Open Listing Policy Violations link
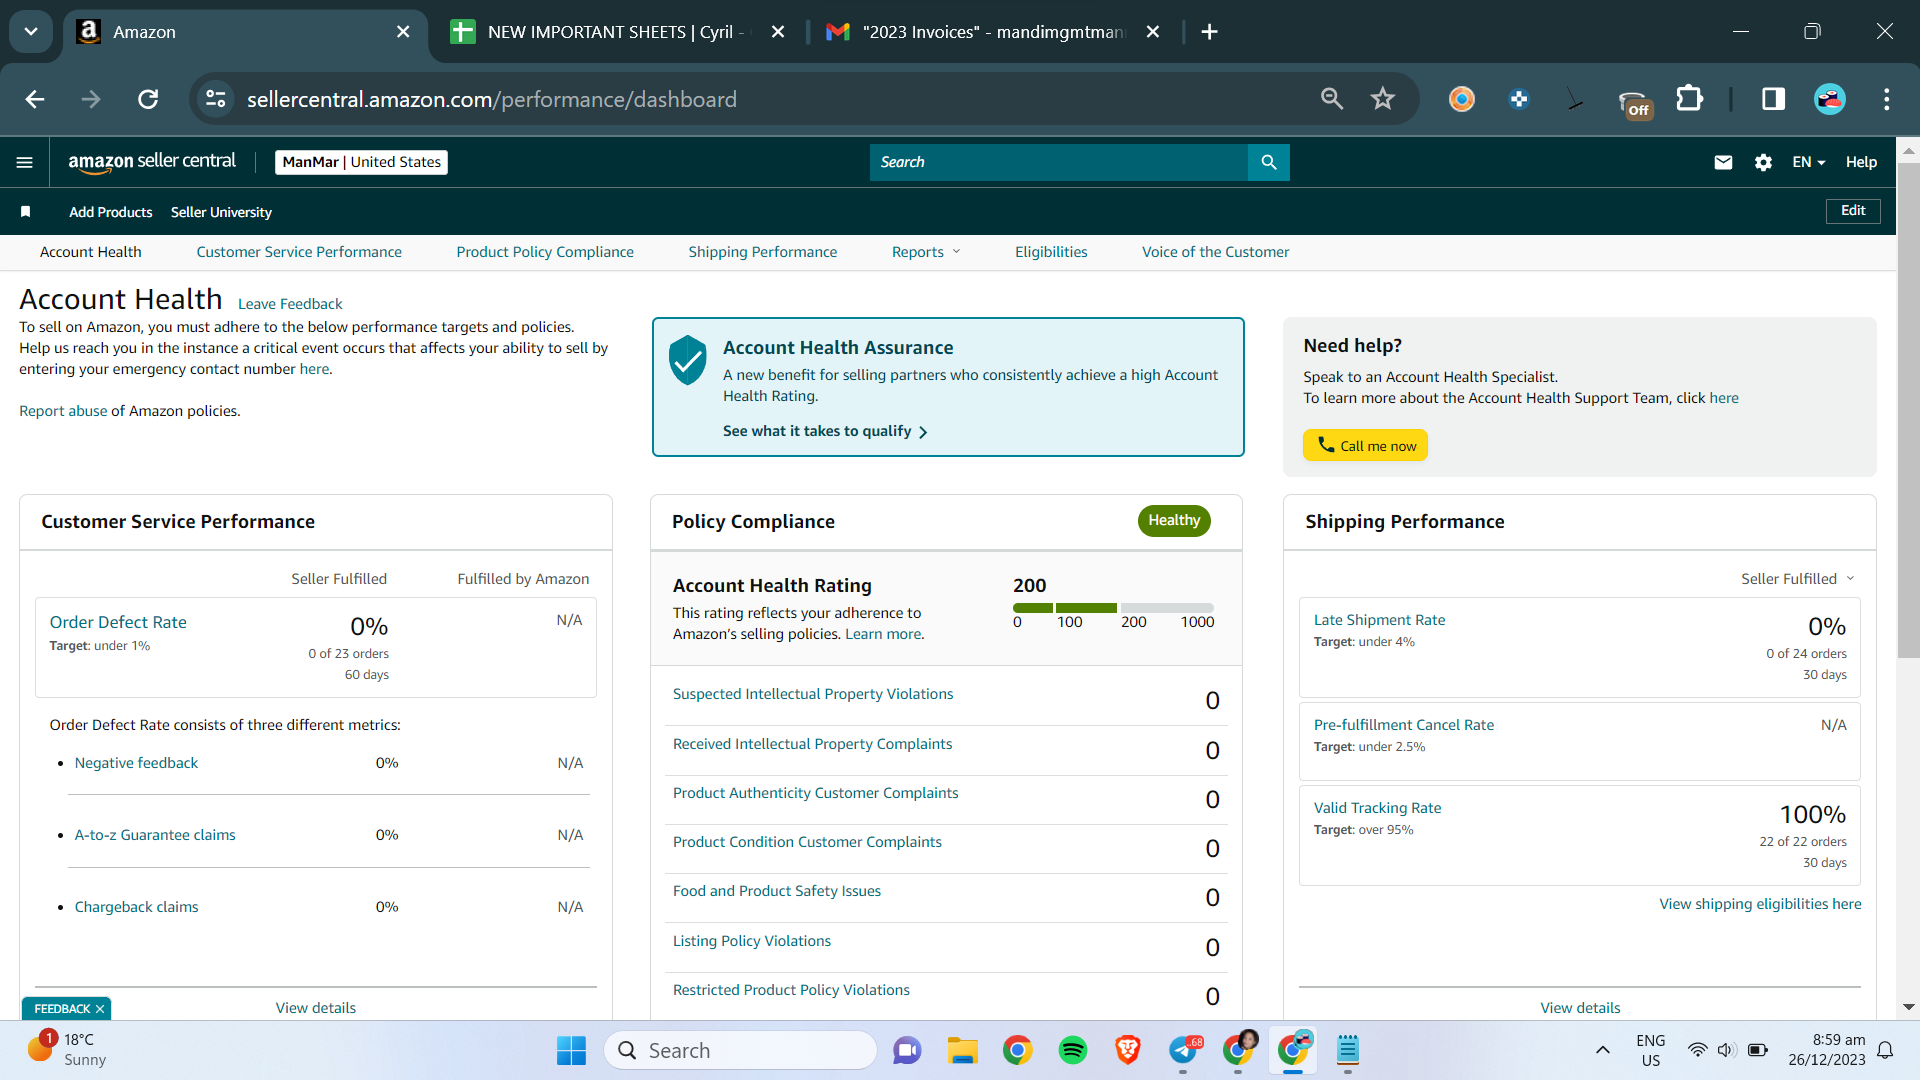1920x1080 pixels. pyautogui.click(x=752, y=941)
